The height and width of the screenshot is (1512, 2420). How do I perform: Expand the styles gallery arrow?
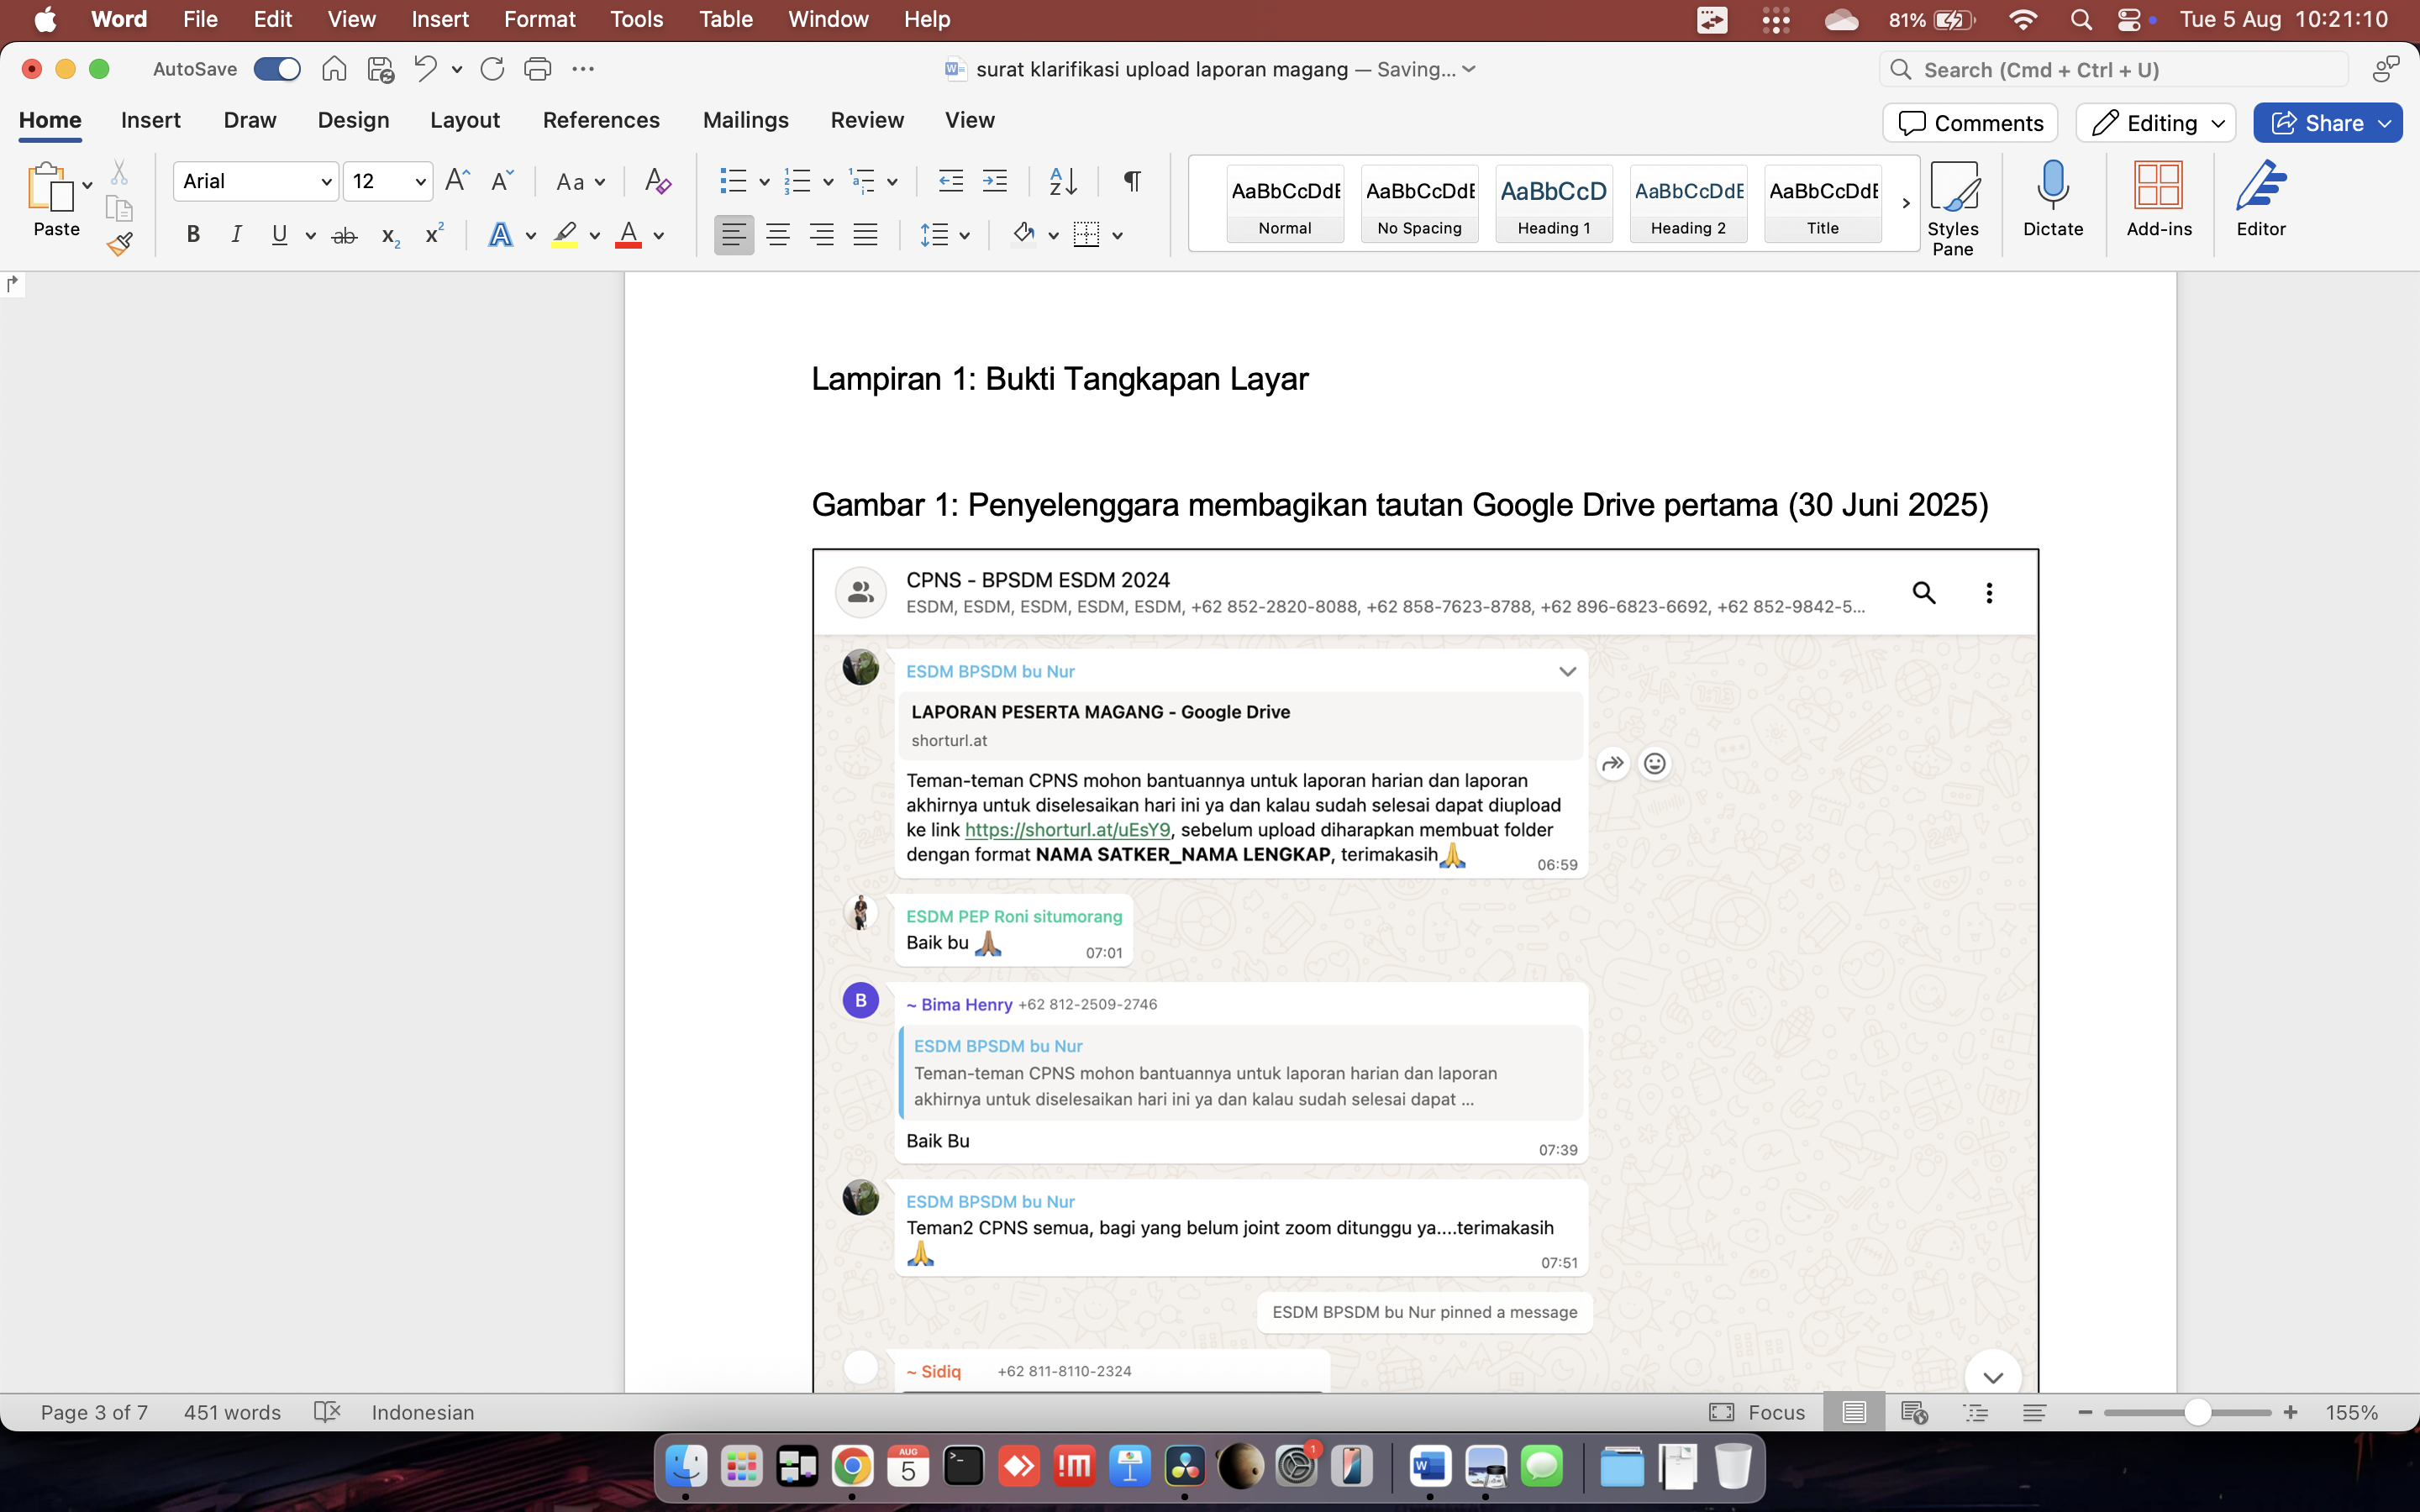pos(1905,203)
